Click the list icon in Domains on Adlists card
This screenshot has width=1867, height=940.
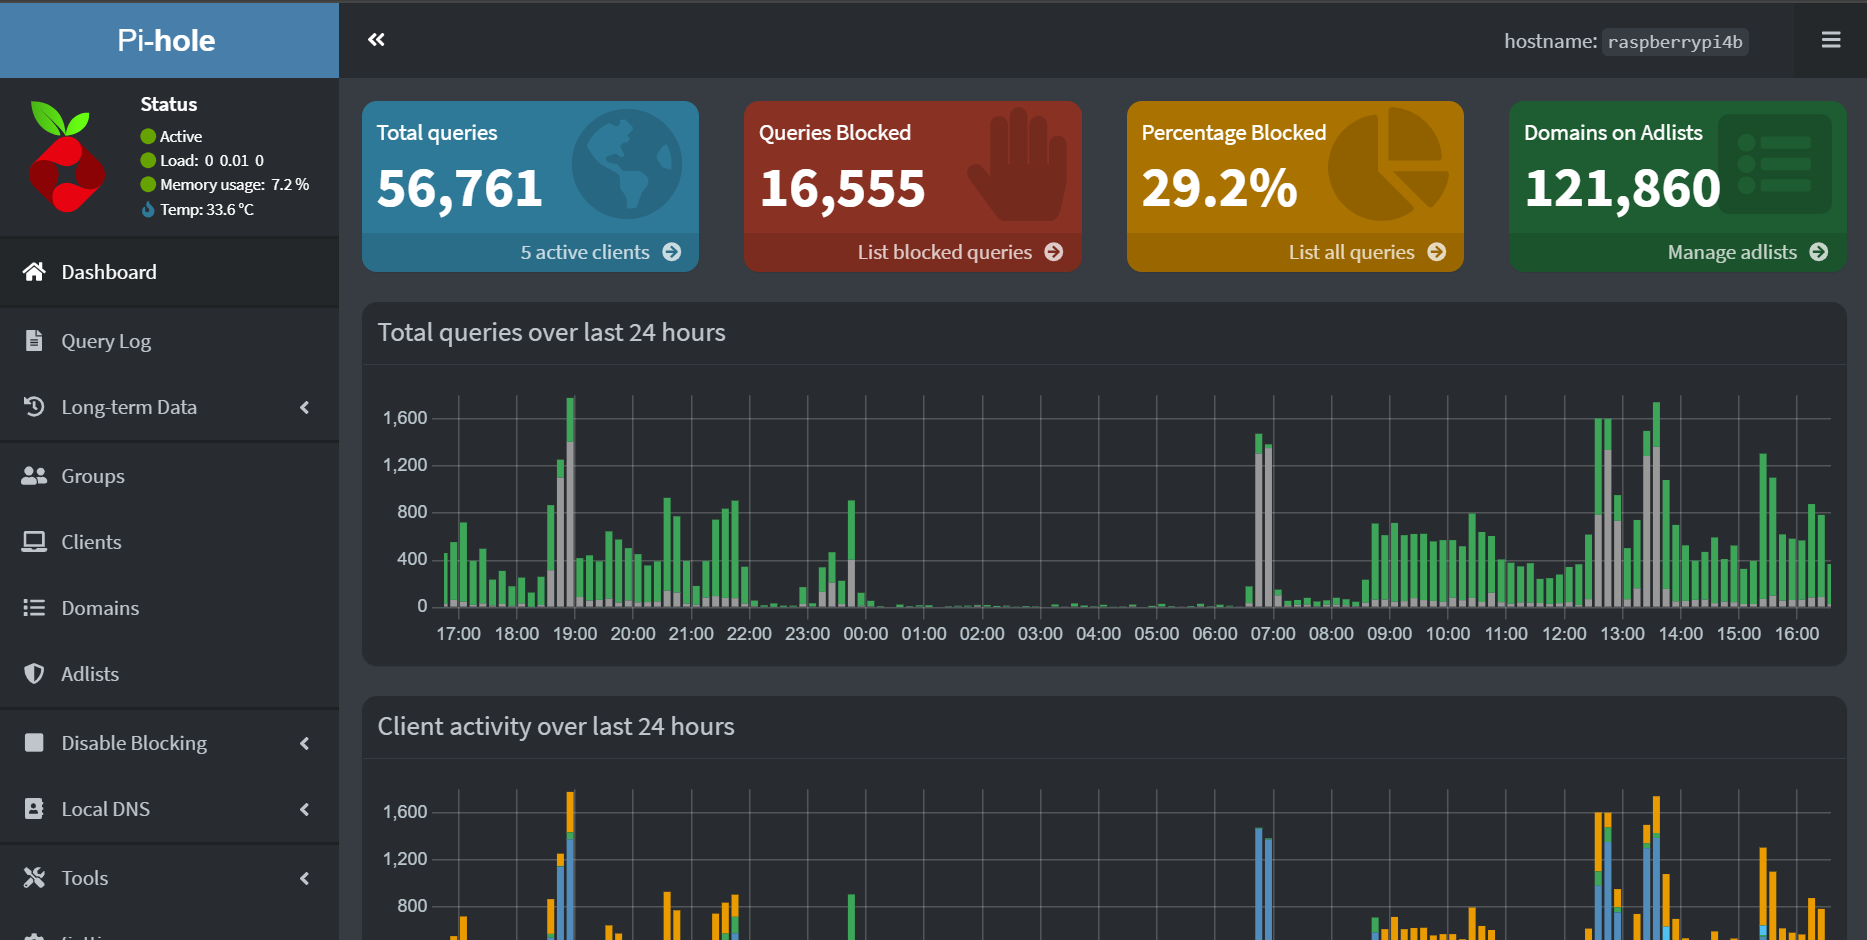point(1775,164)
